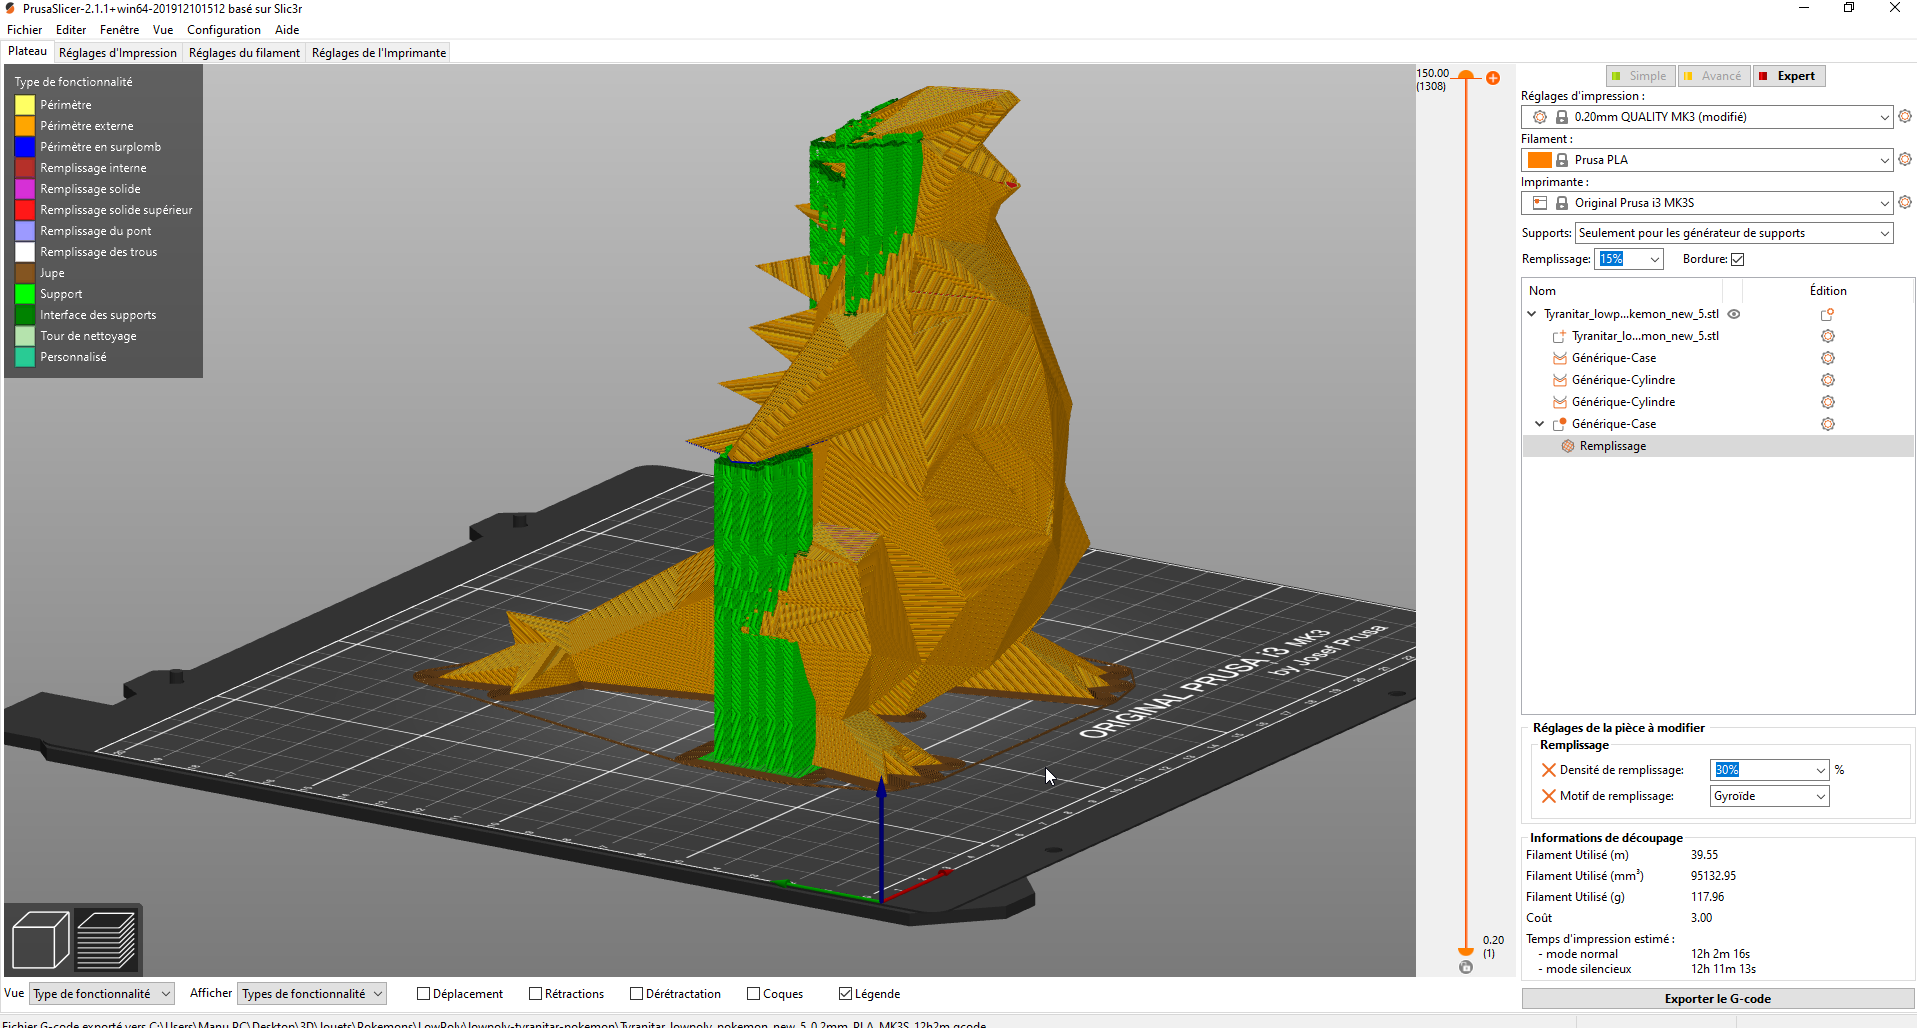Viewport: 1917px width, 1028px height.
Task: Click the filament orange color swatch
Action: point(1540,160)
